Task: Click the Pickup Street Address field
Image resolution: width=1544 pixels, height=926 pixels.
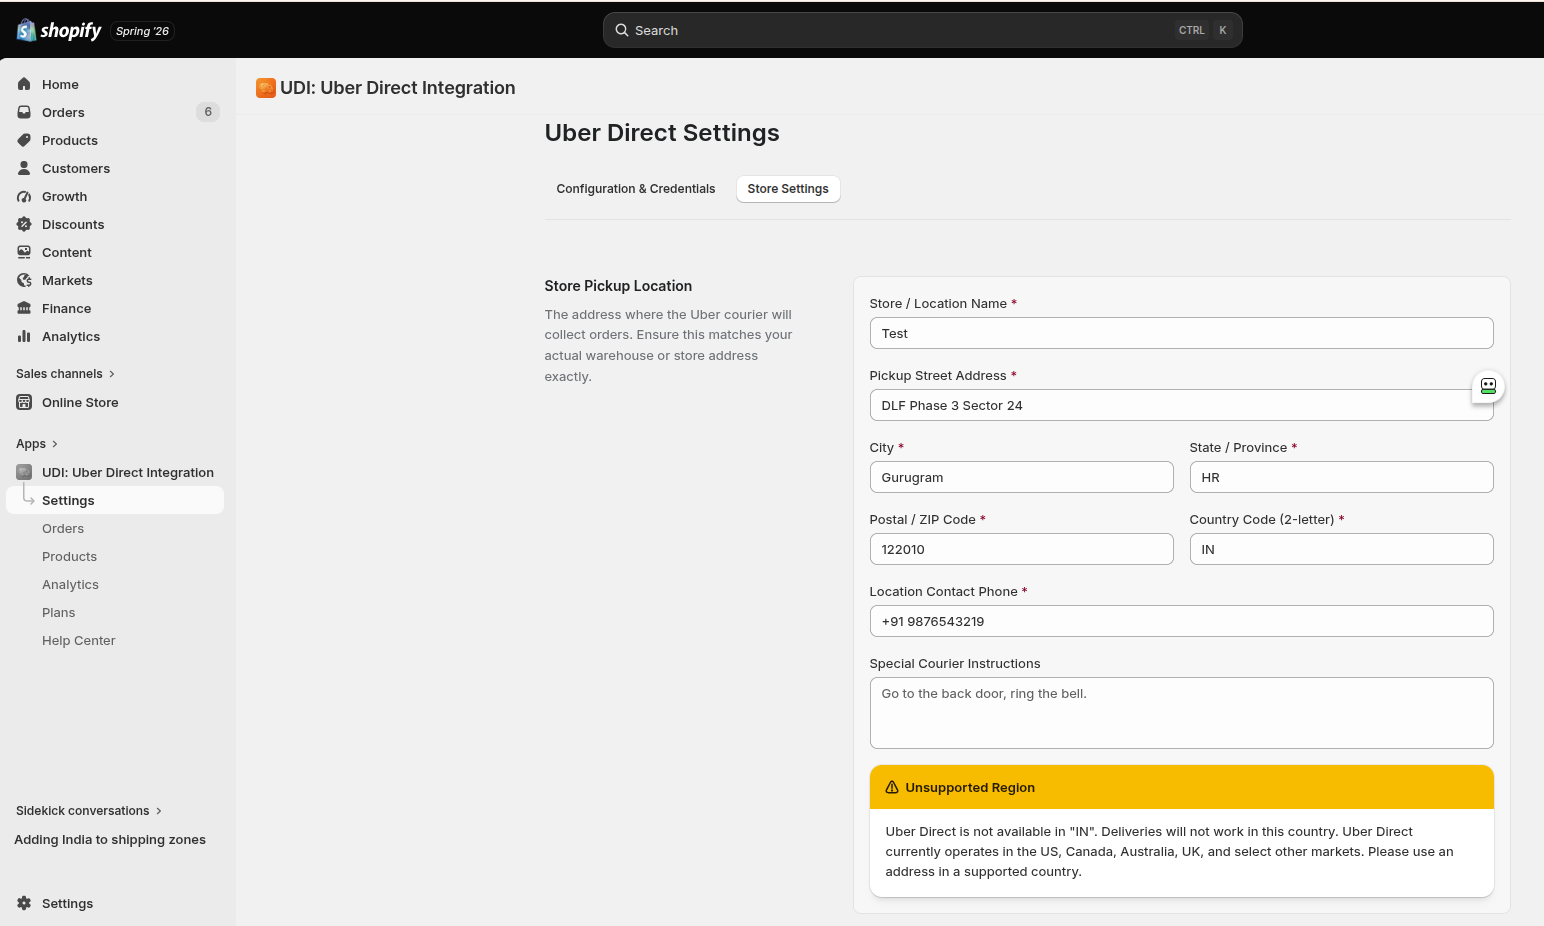Action: [x=1181, y=405]
